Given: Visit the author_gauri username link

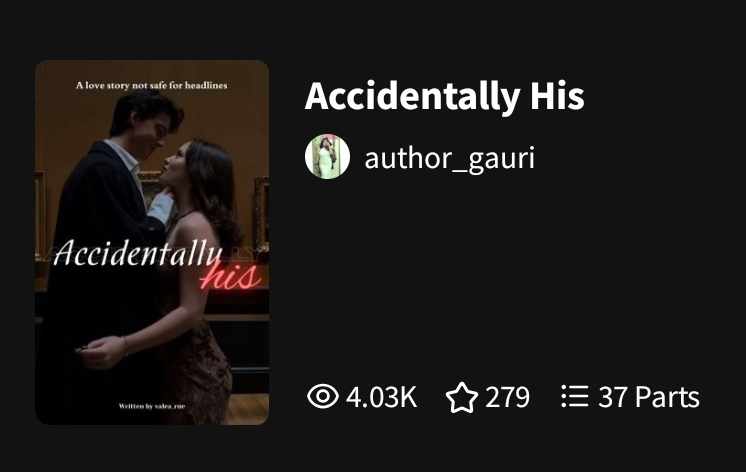Looking at the screenshot, I should click(450, 158).
